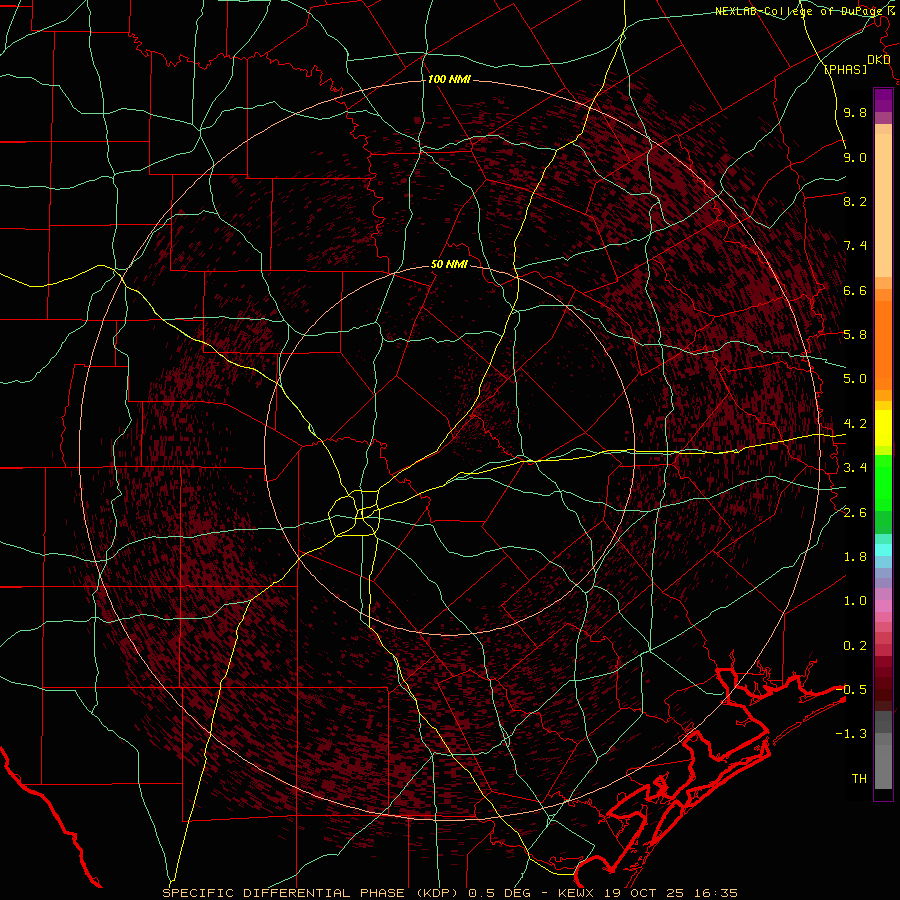Click the 100 NMI range ring label
This screenshot has height=900, width=900.
[x=449, y=79]
